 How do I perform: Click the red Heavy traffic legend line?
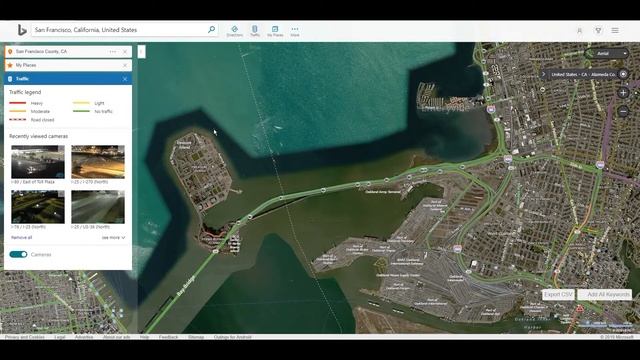[18, 103]
